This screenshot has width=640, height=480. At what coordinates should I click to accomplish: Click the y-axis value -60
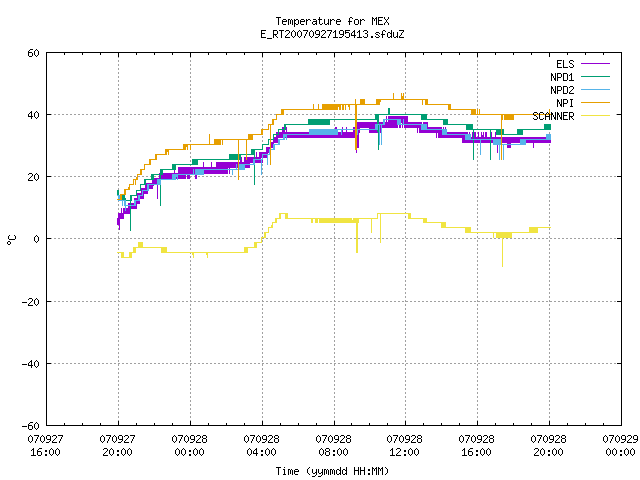click(31, 426)
